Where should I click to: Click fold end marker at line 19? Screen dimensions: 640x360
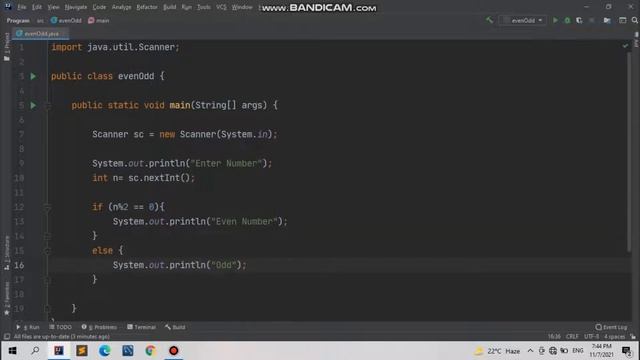[x=47, y=309]
